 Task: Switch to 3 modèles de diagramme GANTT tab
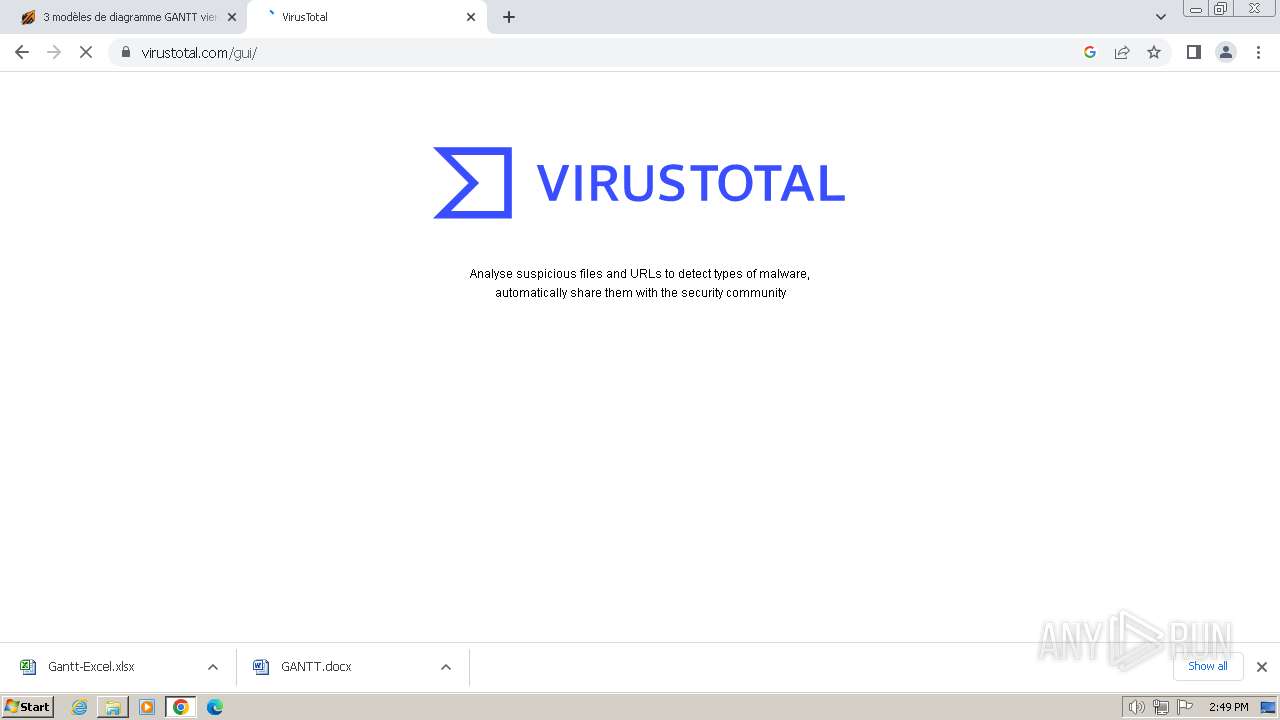click(x=129, y=17)
